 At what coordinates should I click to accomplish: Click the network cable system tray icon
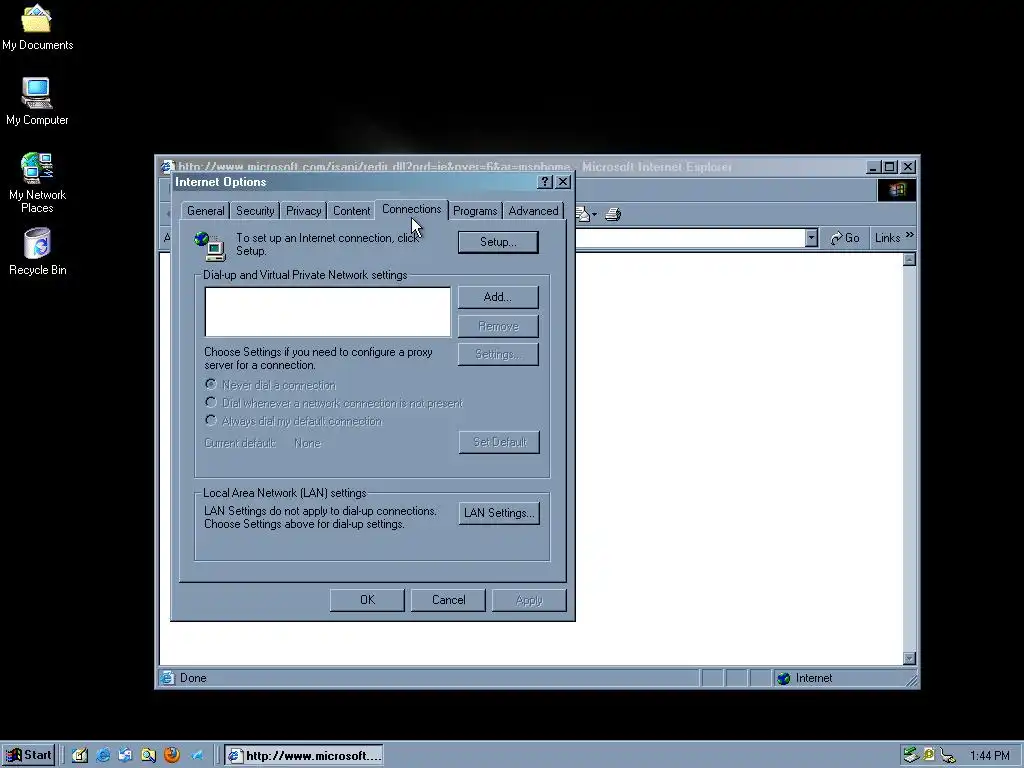coord(948,756)
